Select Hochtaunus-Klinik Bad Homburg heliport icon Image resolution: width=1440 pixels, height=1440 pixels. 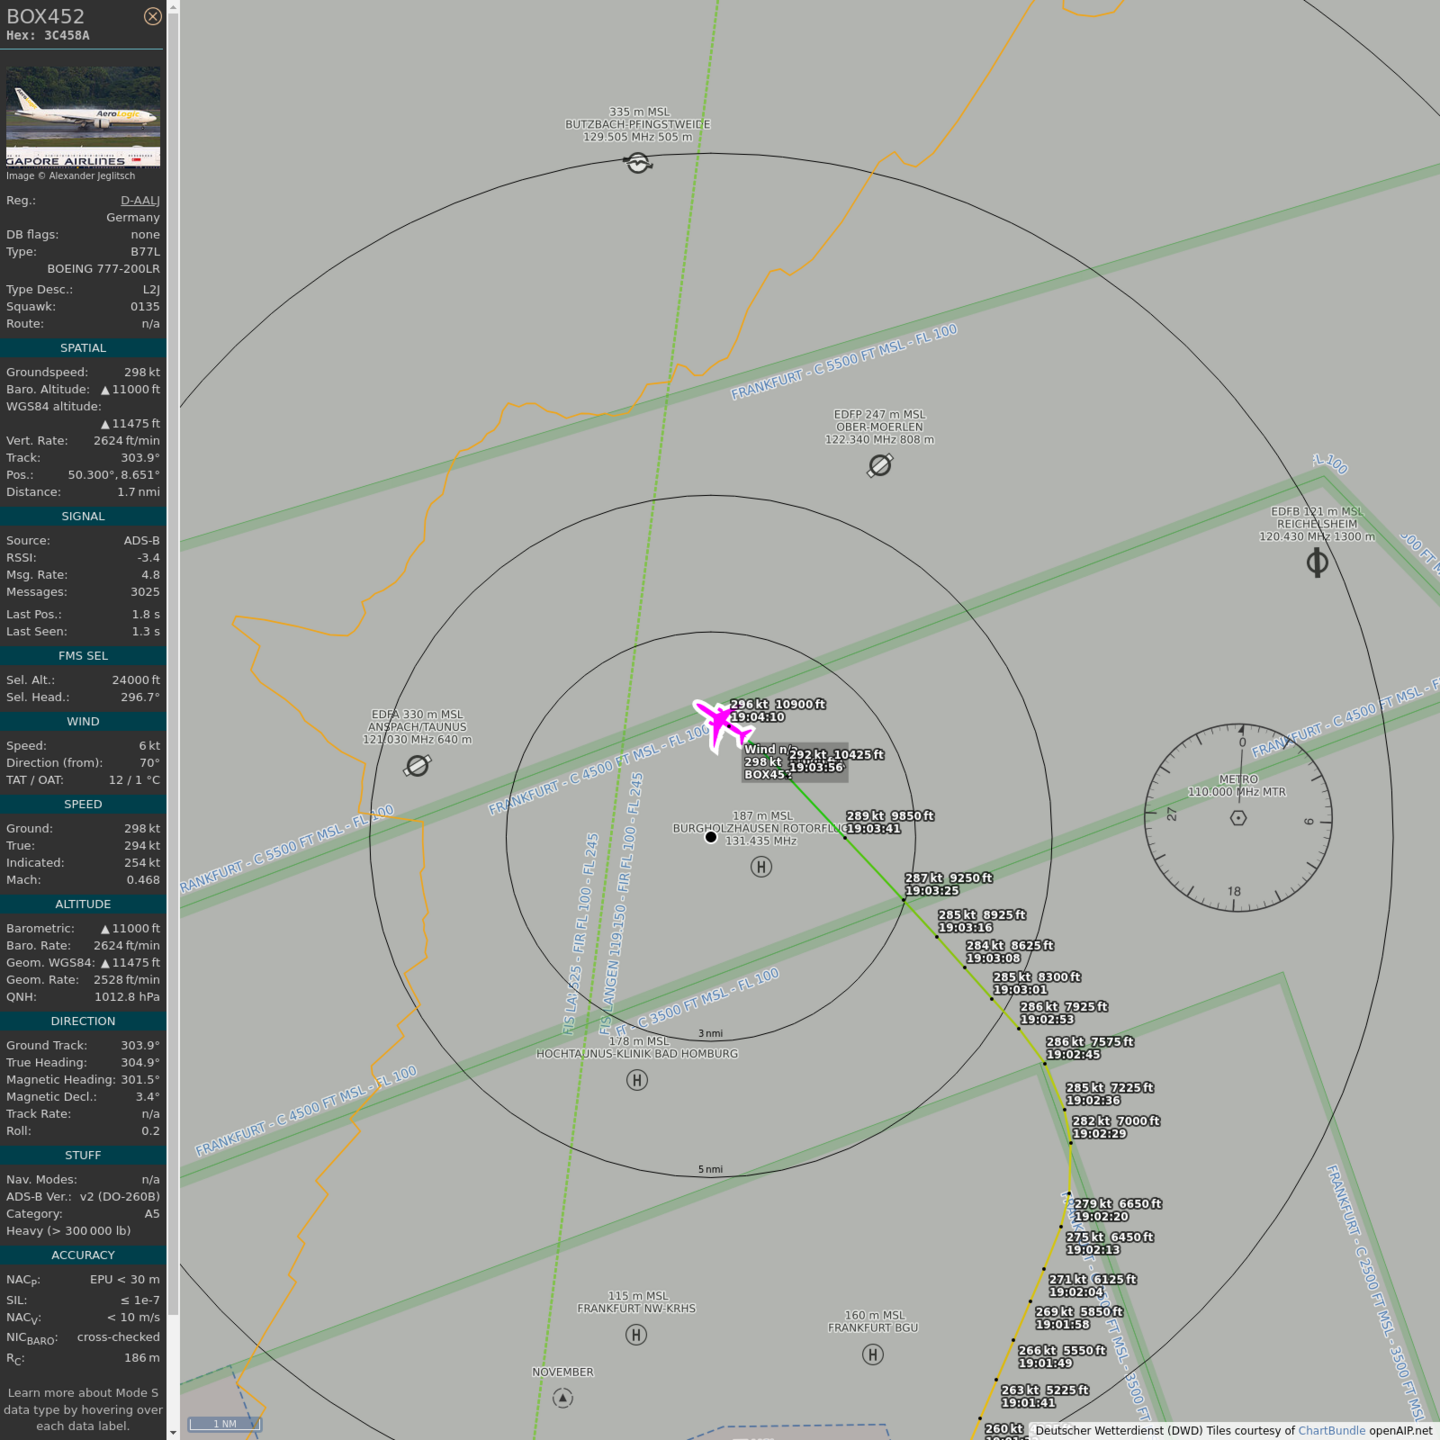pyautogui.click(x=637, y=1080)
